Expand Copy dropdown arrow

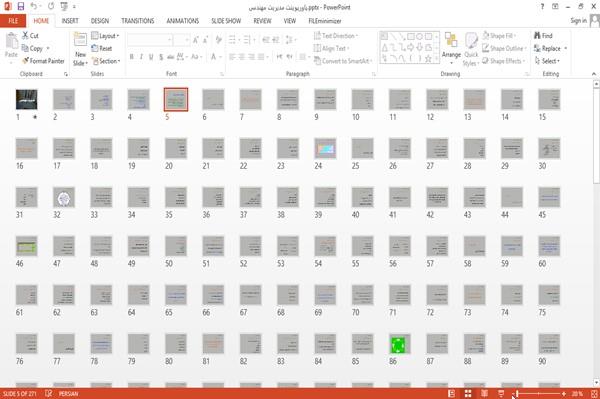tap(48, 48)
